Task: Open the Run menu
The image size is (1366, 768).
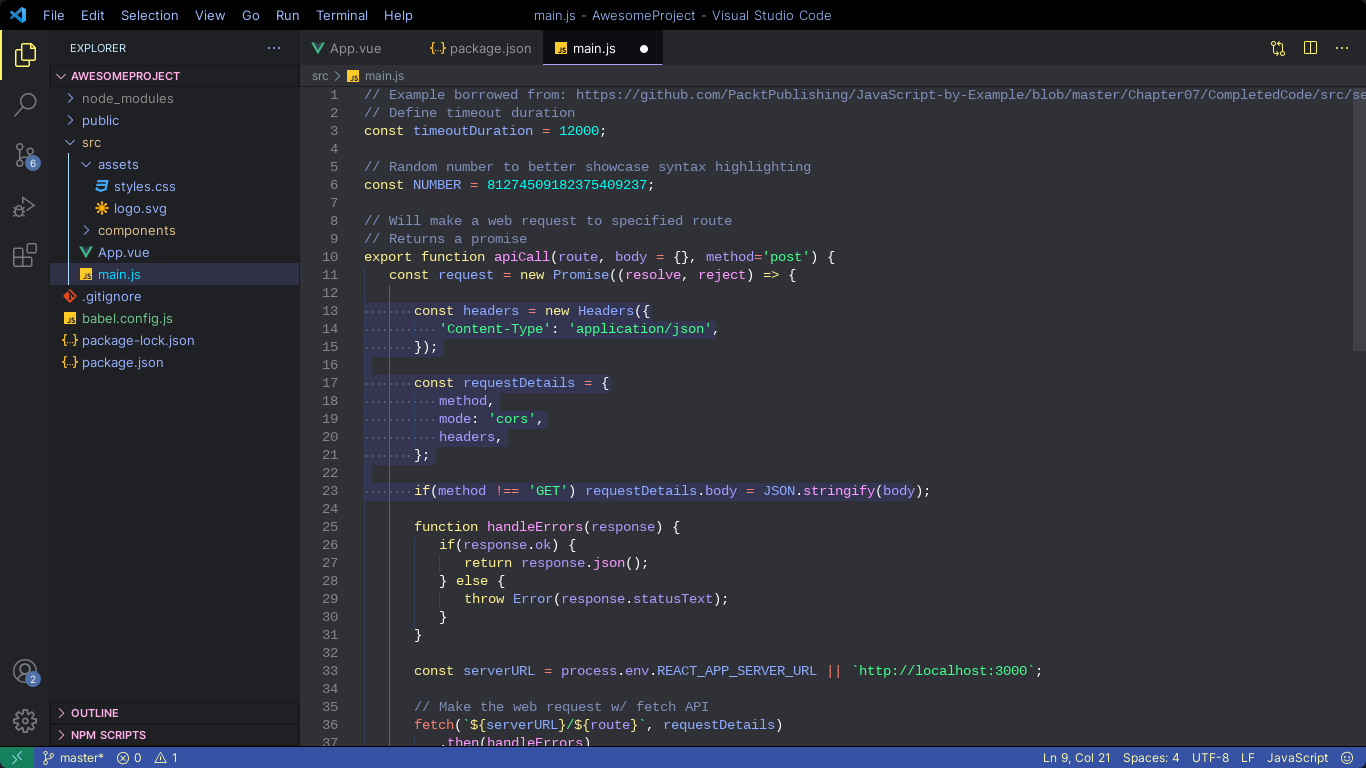Action: 288,15
